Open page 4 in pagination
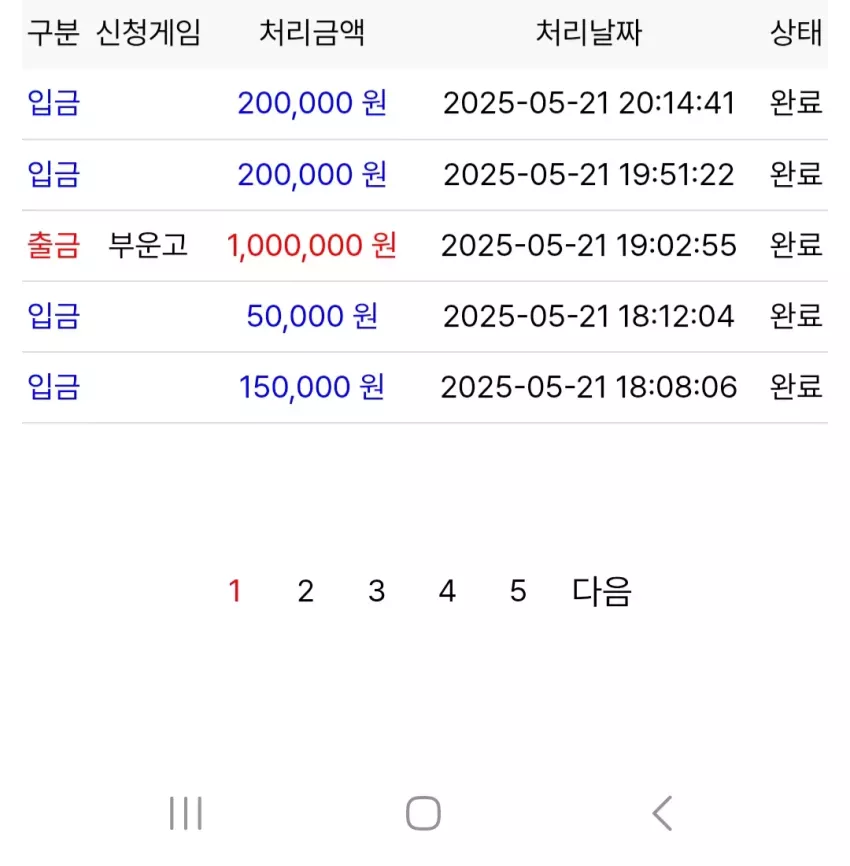This screenshot has width=850, height=866. [447, 591]
